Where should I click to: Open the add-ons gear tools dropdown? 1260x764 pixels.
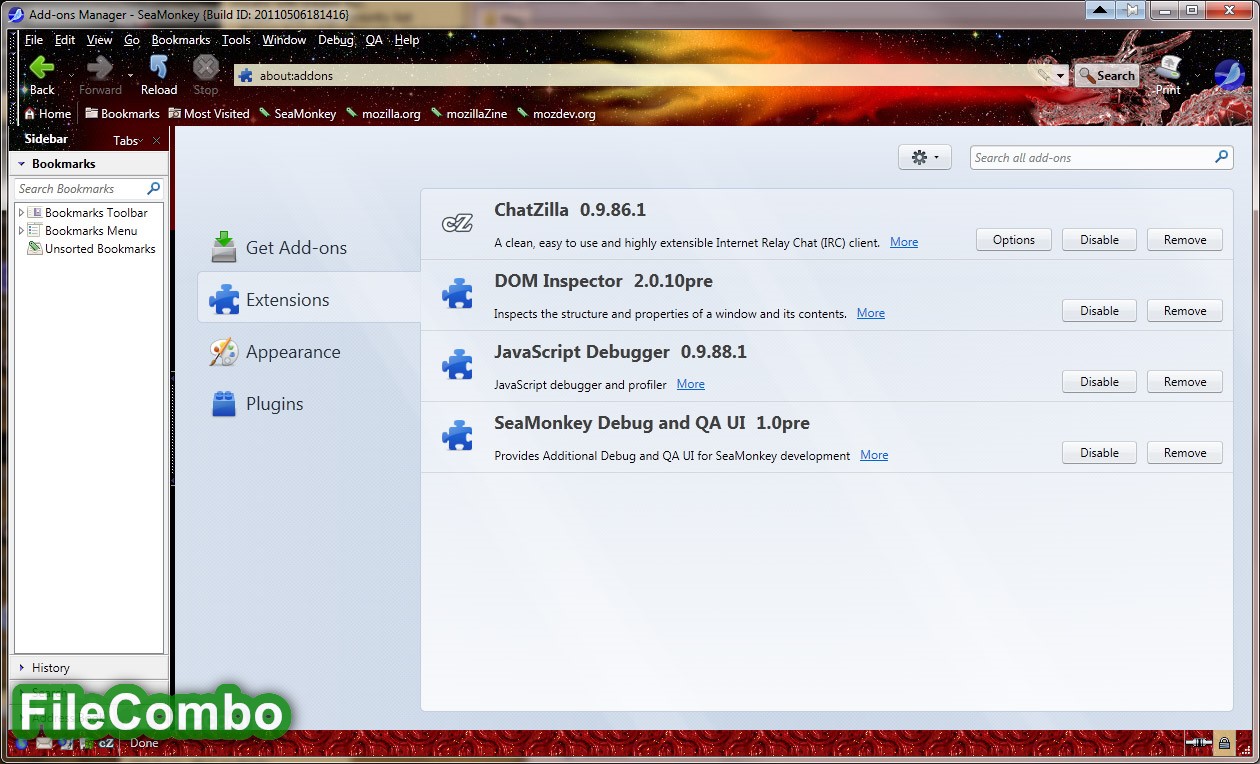click(925, 157)
